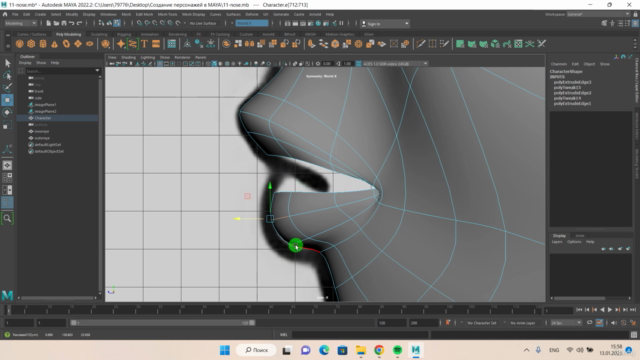Select polyTweak15 in the inputs list
The height and width of the screenshot is (360, 640).
(x=567, y=87)
